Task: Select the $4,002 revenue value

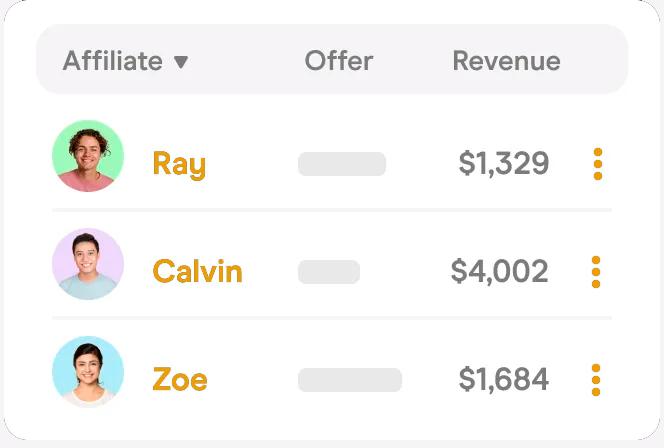Action: (499, 272)
